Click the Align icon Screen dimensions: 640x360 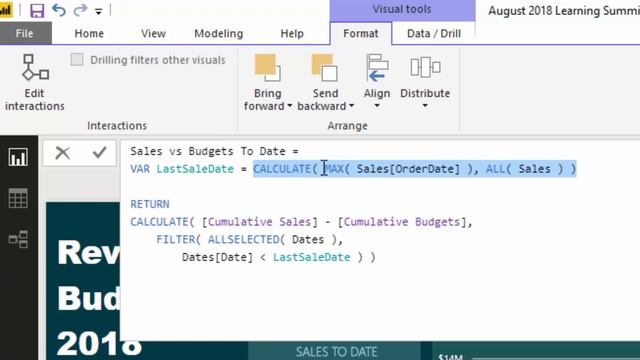(x=377, y=68)
